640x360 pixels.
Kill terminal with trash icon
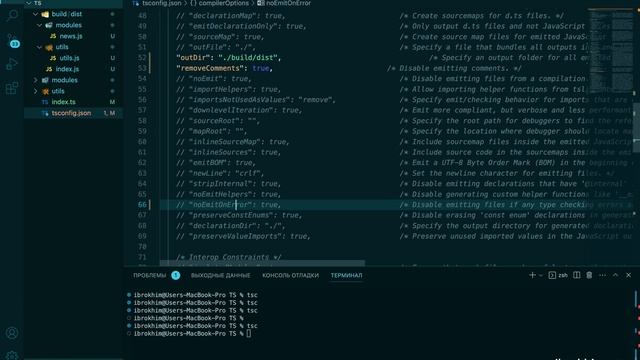click(589, 276)
